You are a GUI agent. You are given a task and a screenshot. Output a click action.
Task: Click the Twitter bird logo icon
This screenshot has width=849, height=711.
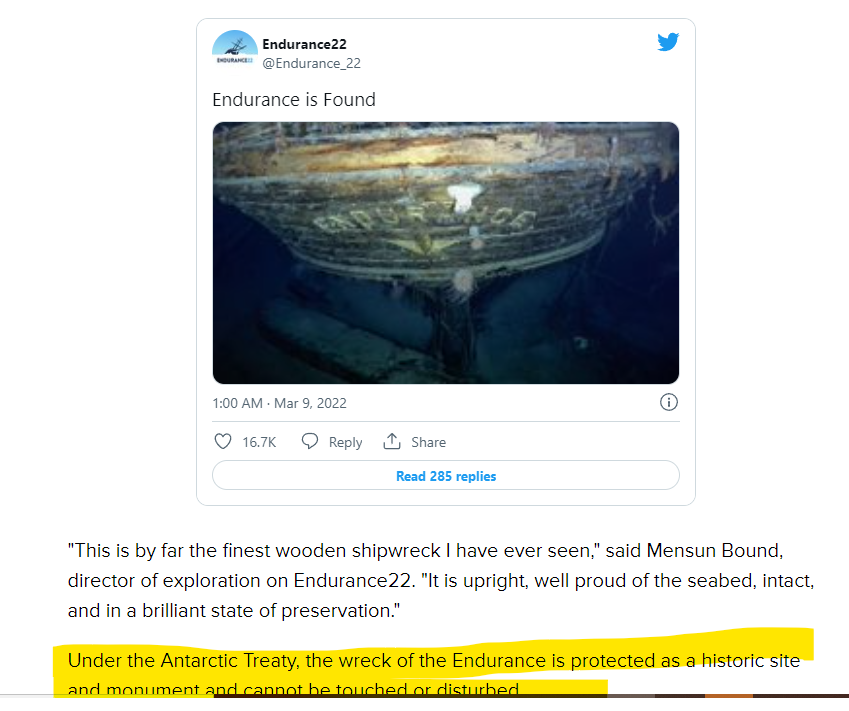coord(668,42)
